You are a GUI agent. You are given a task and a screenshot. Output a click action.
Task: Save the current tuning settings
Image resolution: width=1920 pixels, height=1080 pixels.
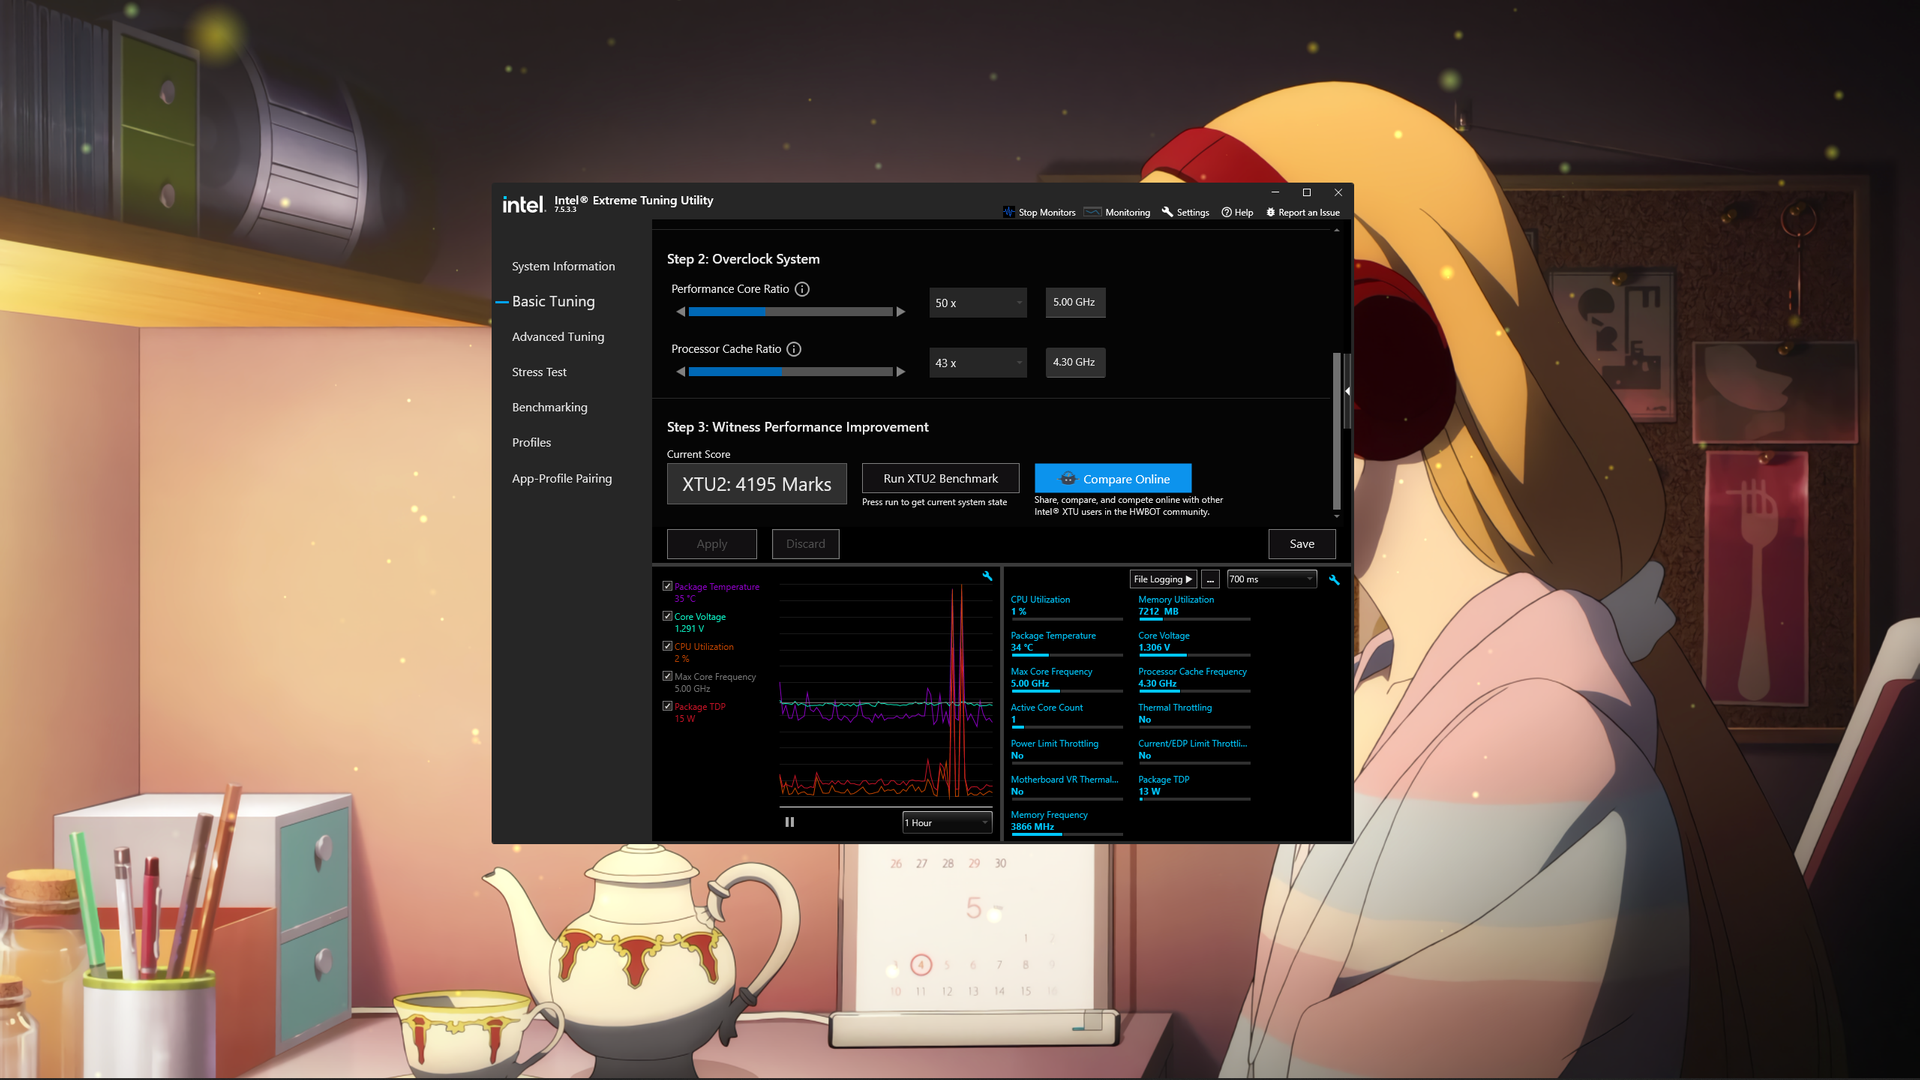click(1302, 544)
